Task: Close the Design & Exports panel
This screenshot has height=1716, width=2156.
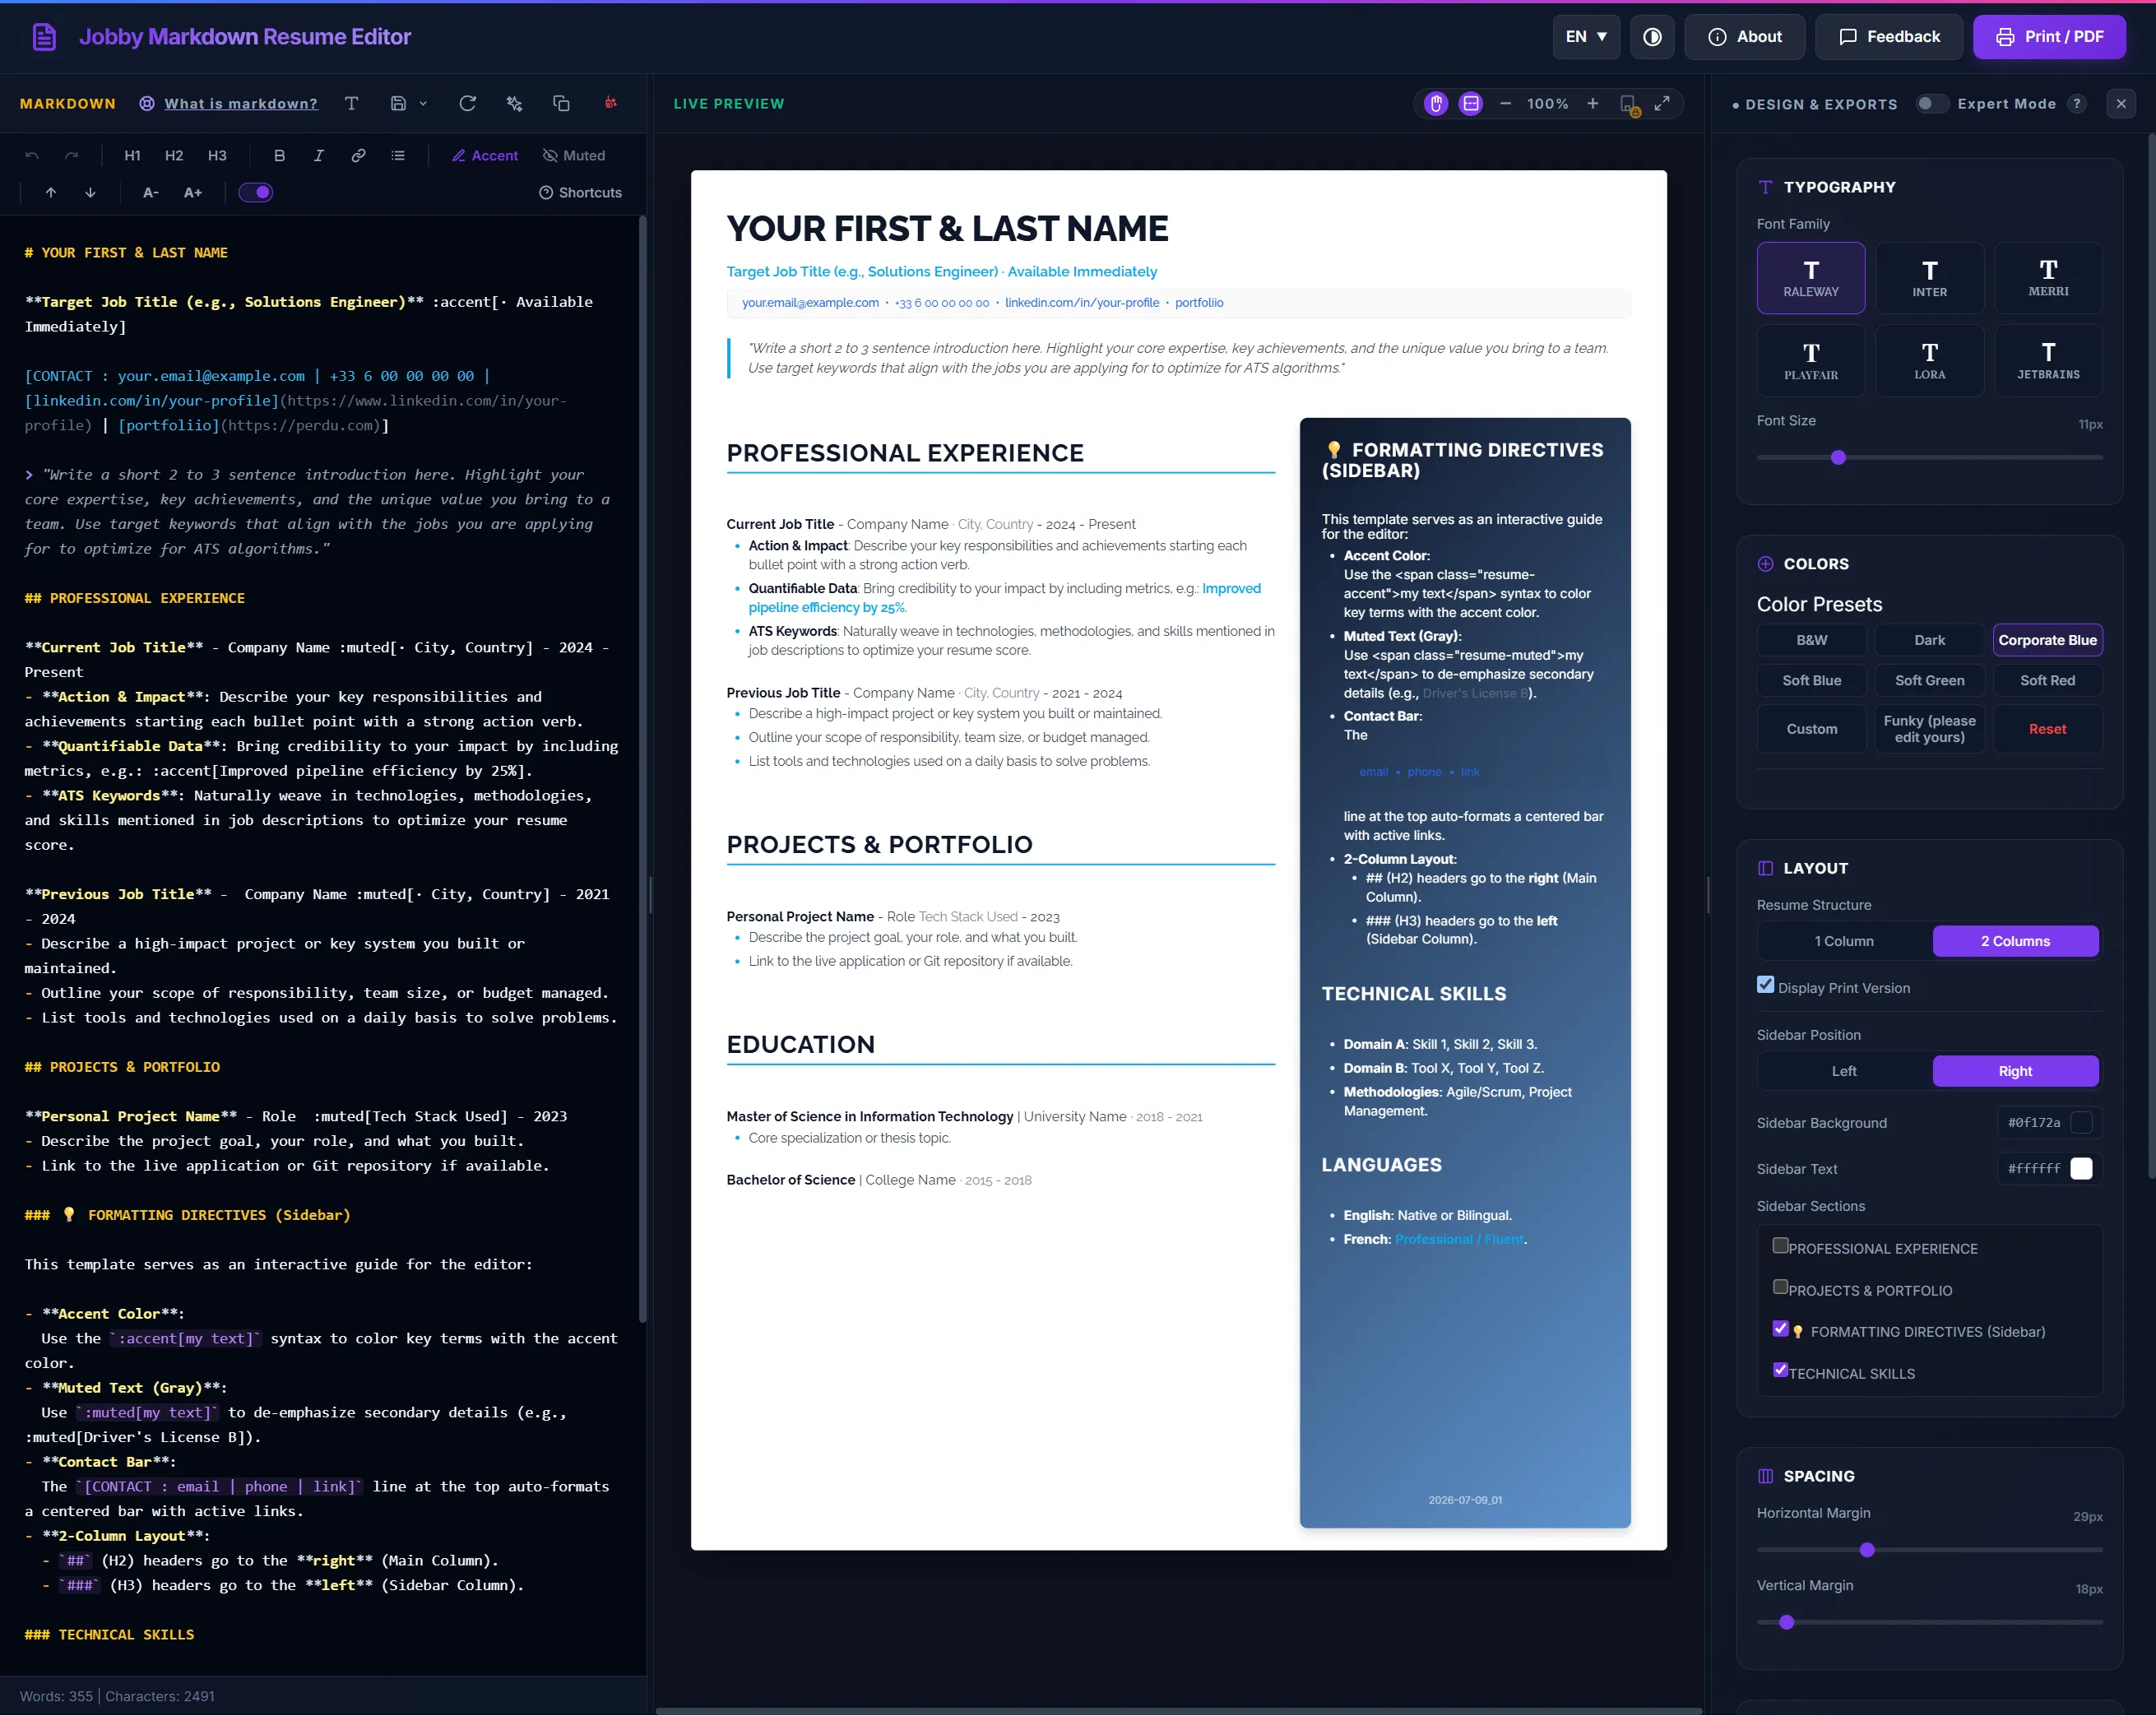Action: pyautogui.click(x=2121, y=104)
